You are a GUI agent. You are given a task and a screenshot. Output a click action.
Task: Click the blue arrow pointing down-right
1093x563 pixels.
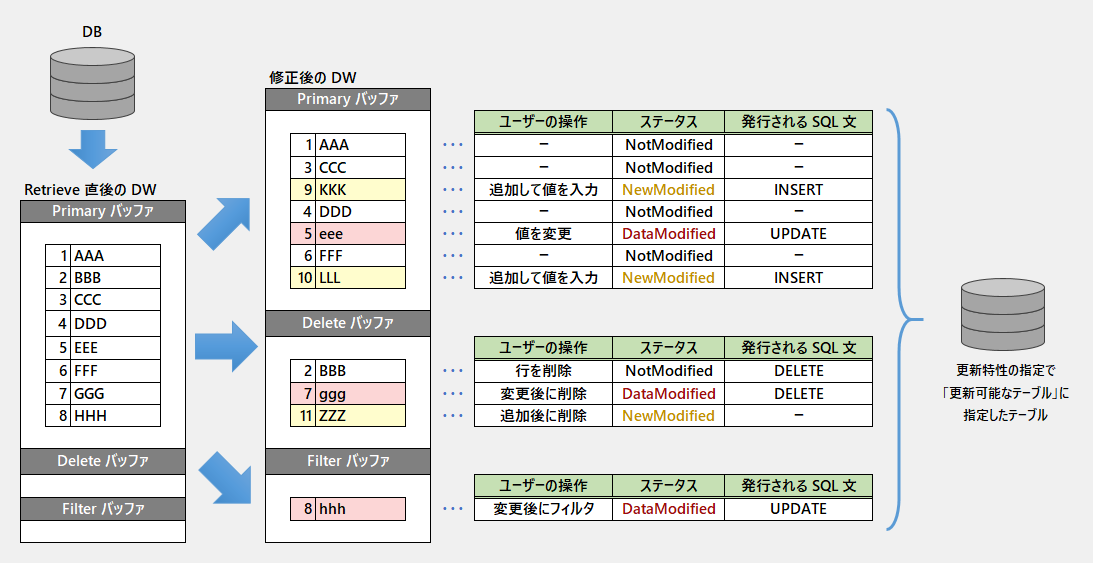point(224,476)
